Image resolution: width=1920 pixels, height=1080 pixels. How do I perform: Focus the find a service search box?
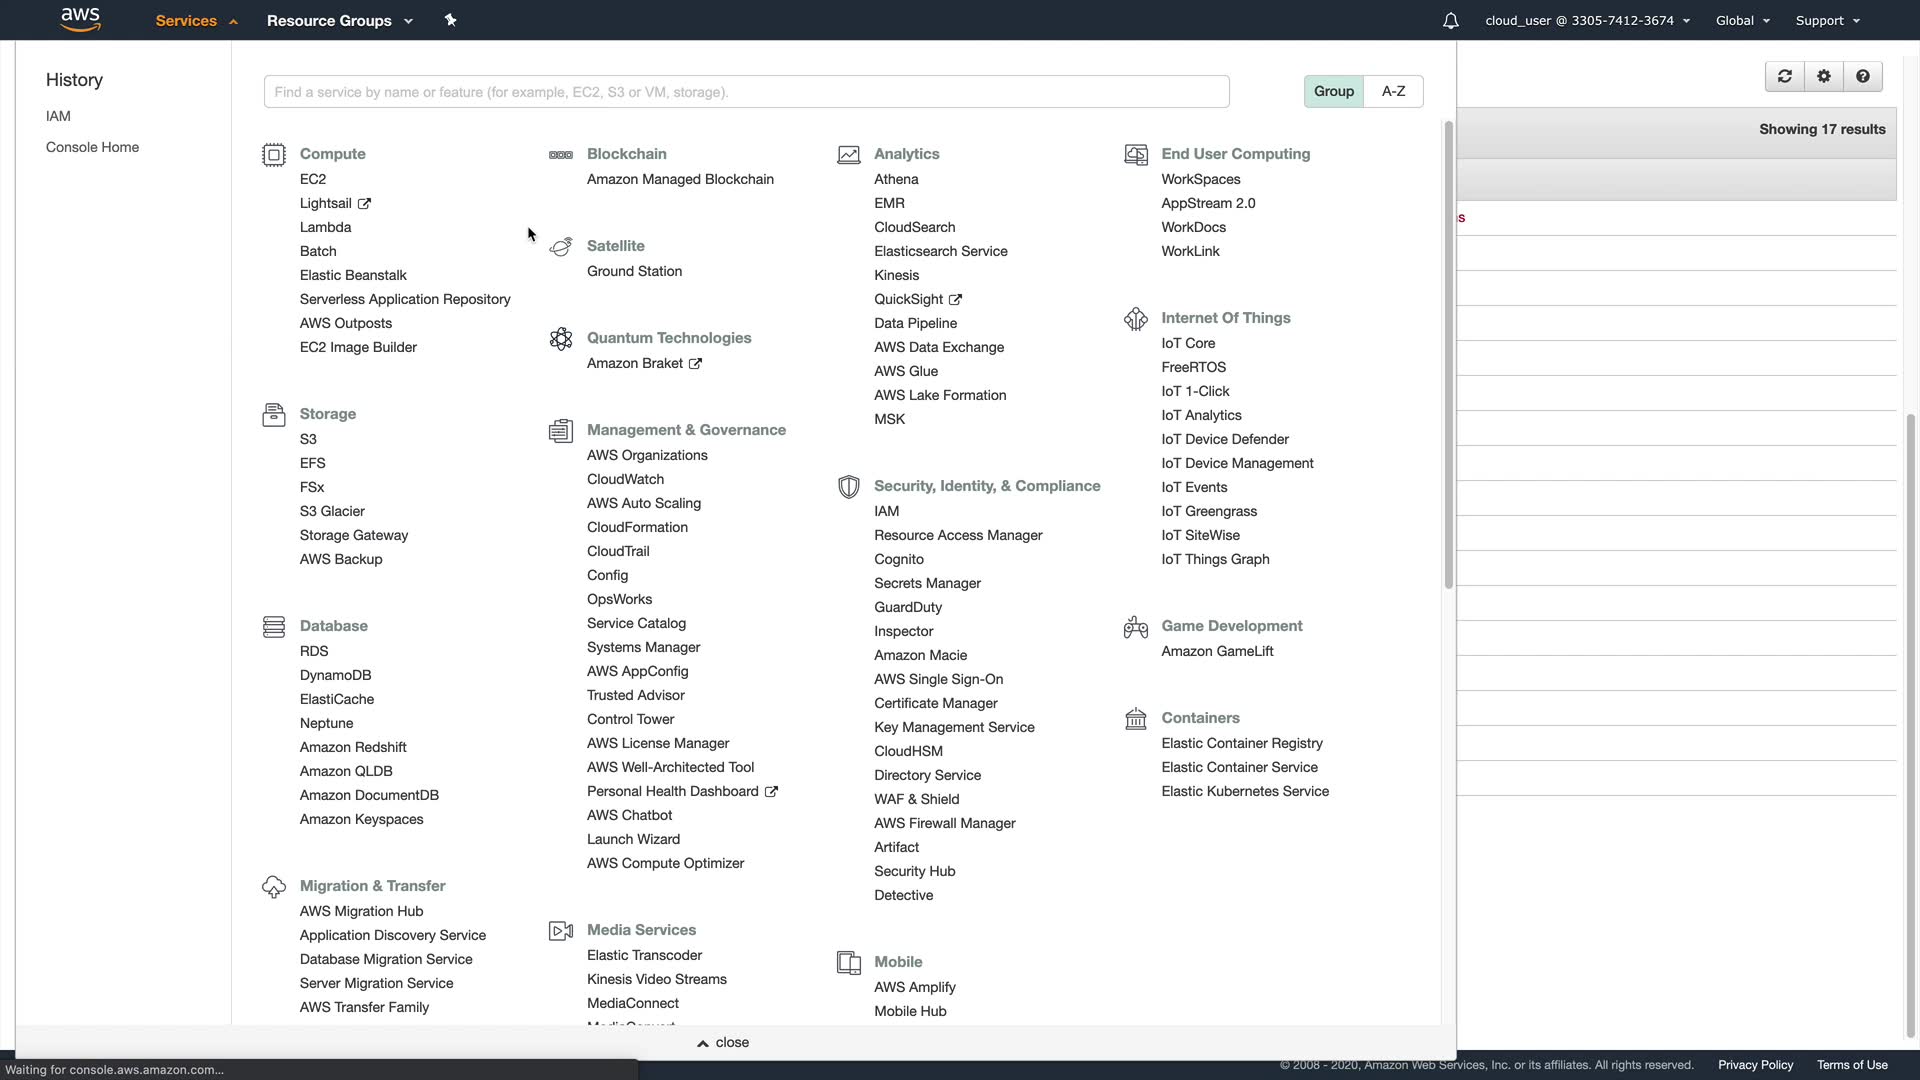(745, 92)
